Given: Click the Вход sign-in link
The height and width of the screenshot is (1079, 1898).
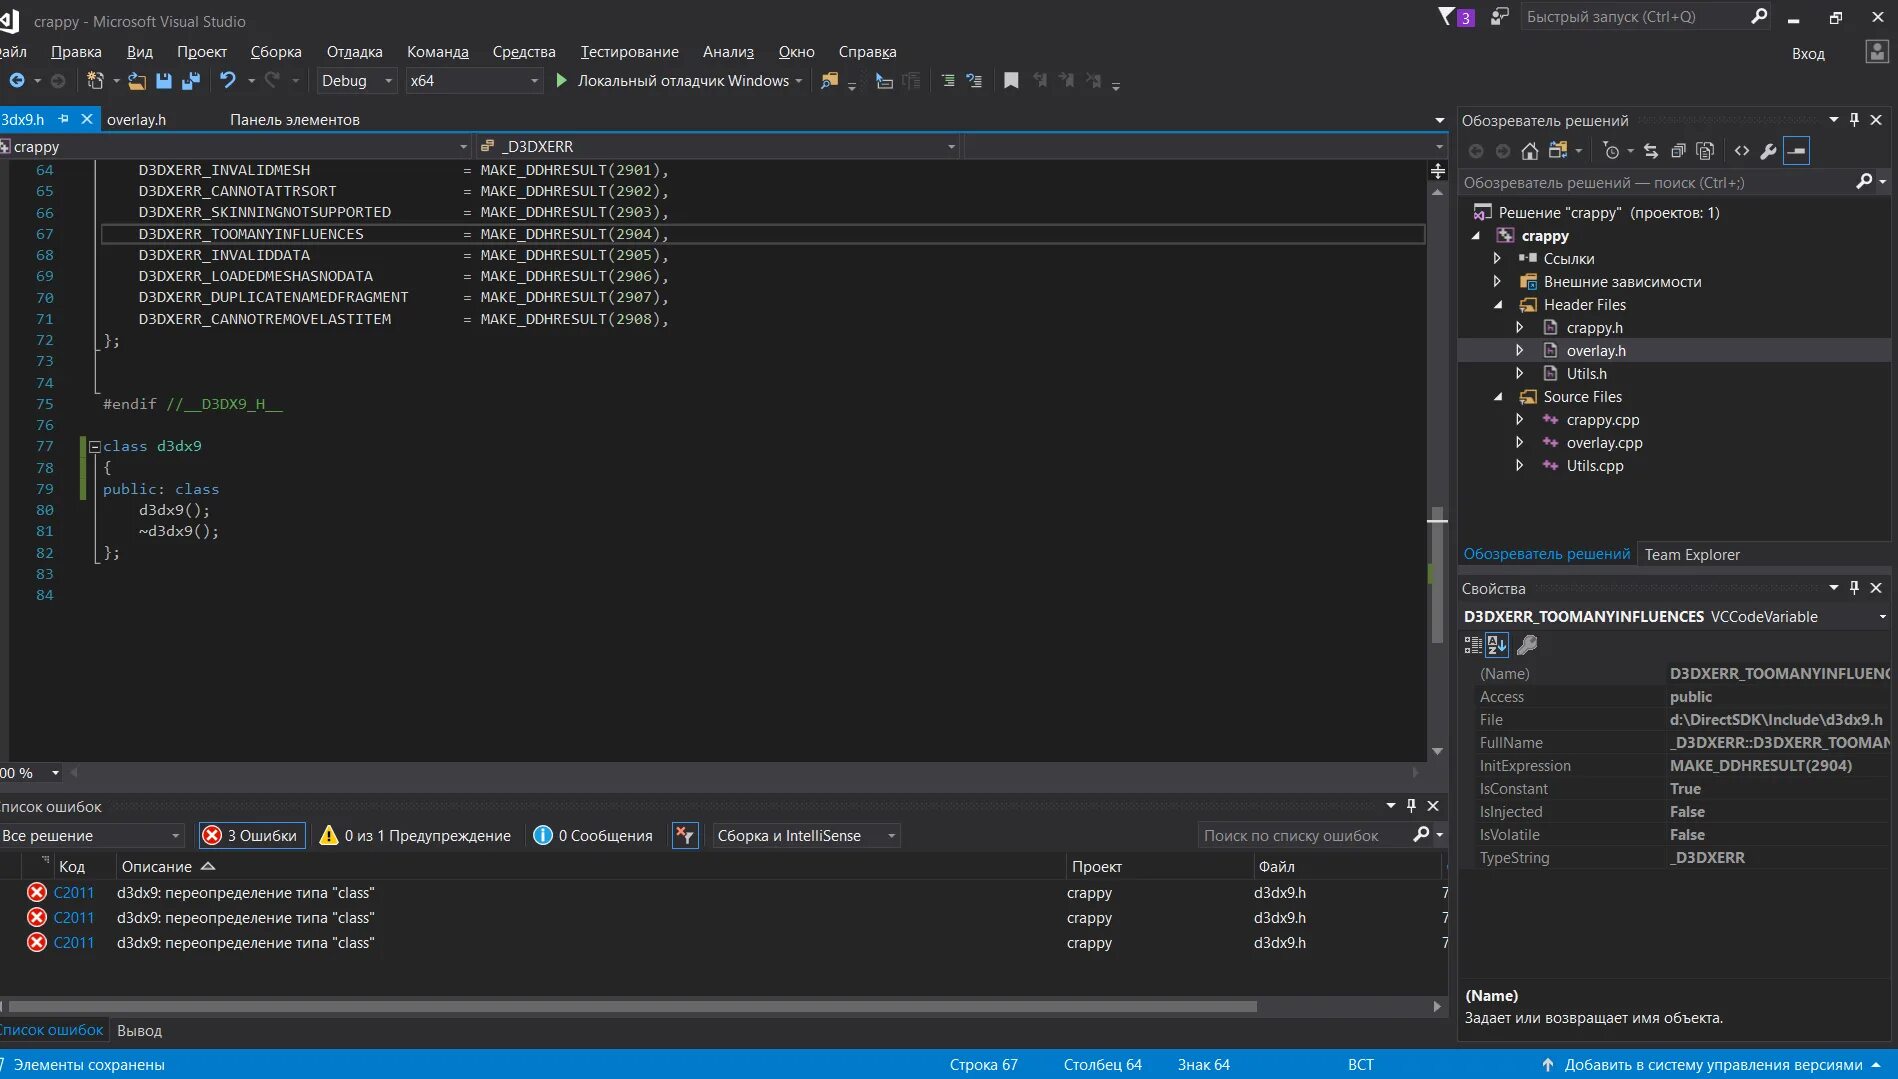Looking at the screenshot, I should [1808, 53].
